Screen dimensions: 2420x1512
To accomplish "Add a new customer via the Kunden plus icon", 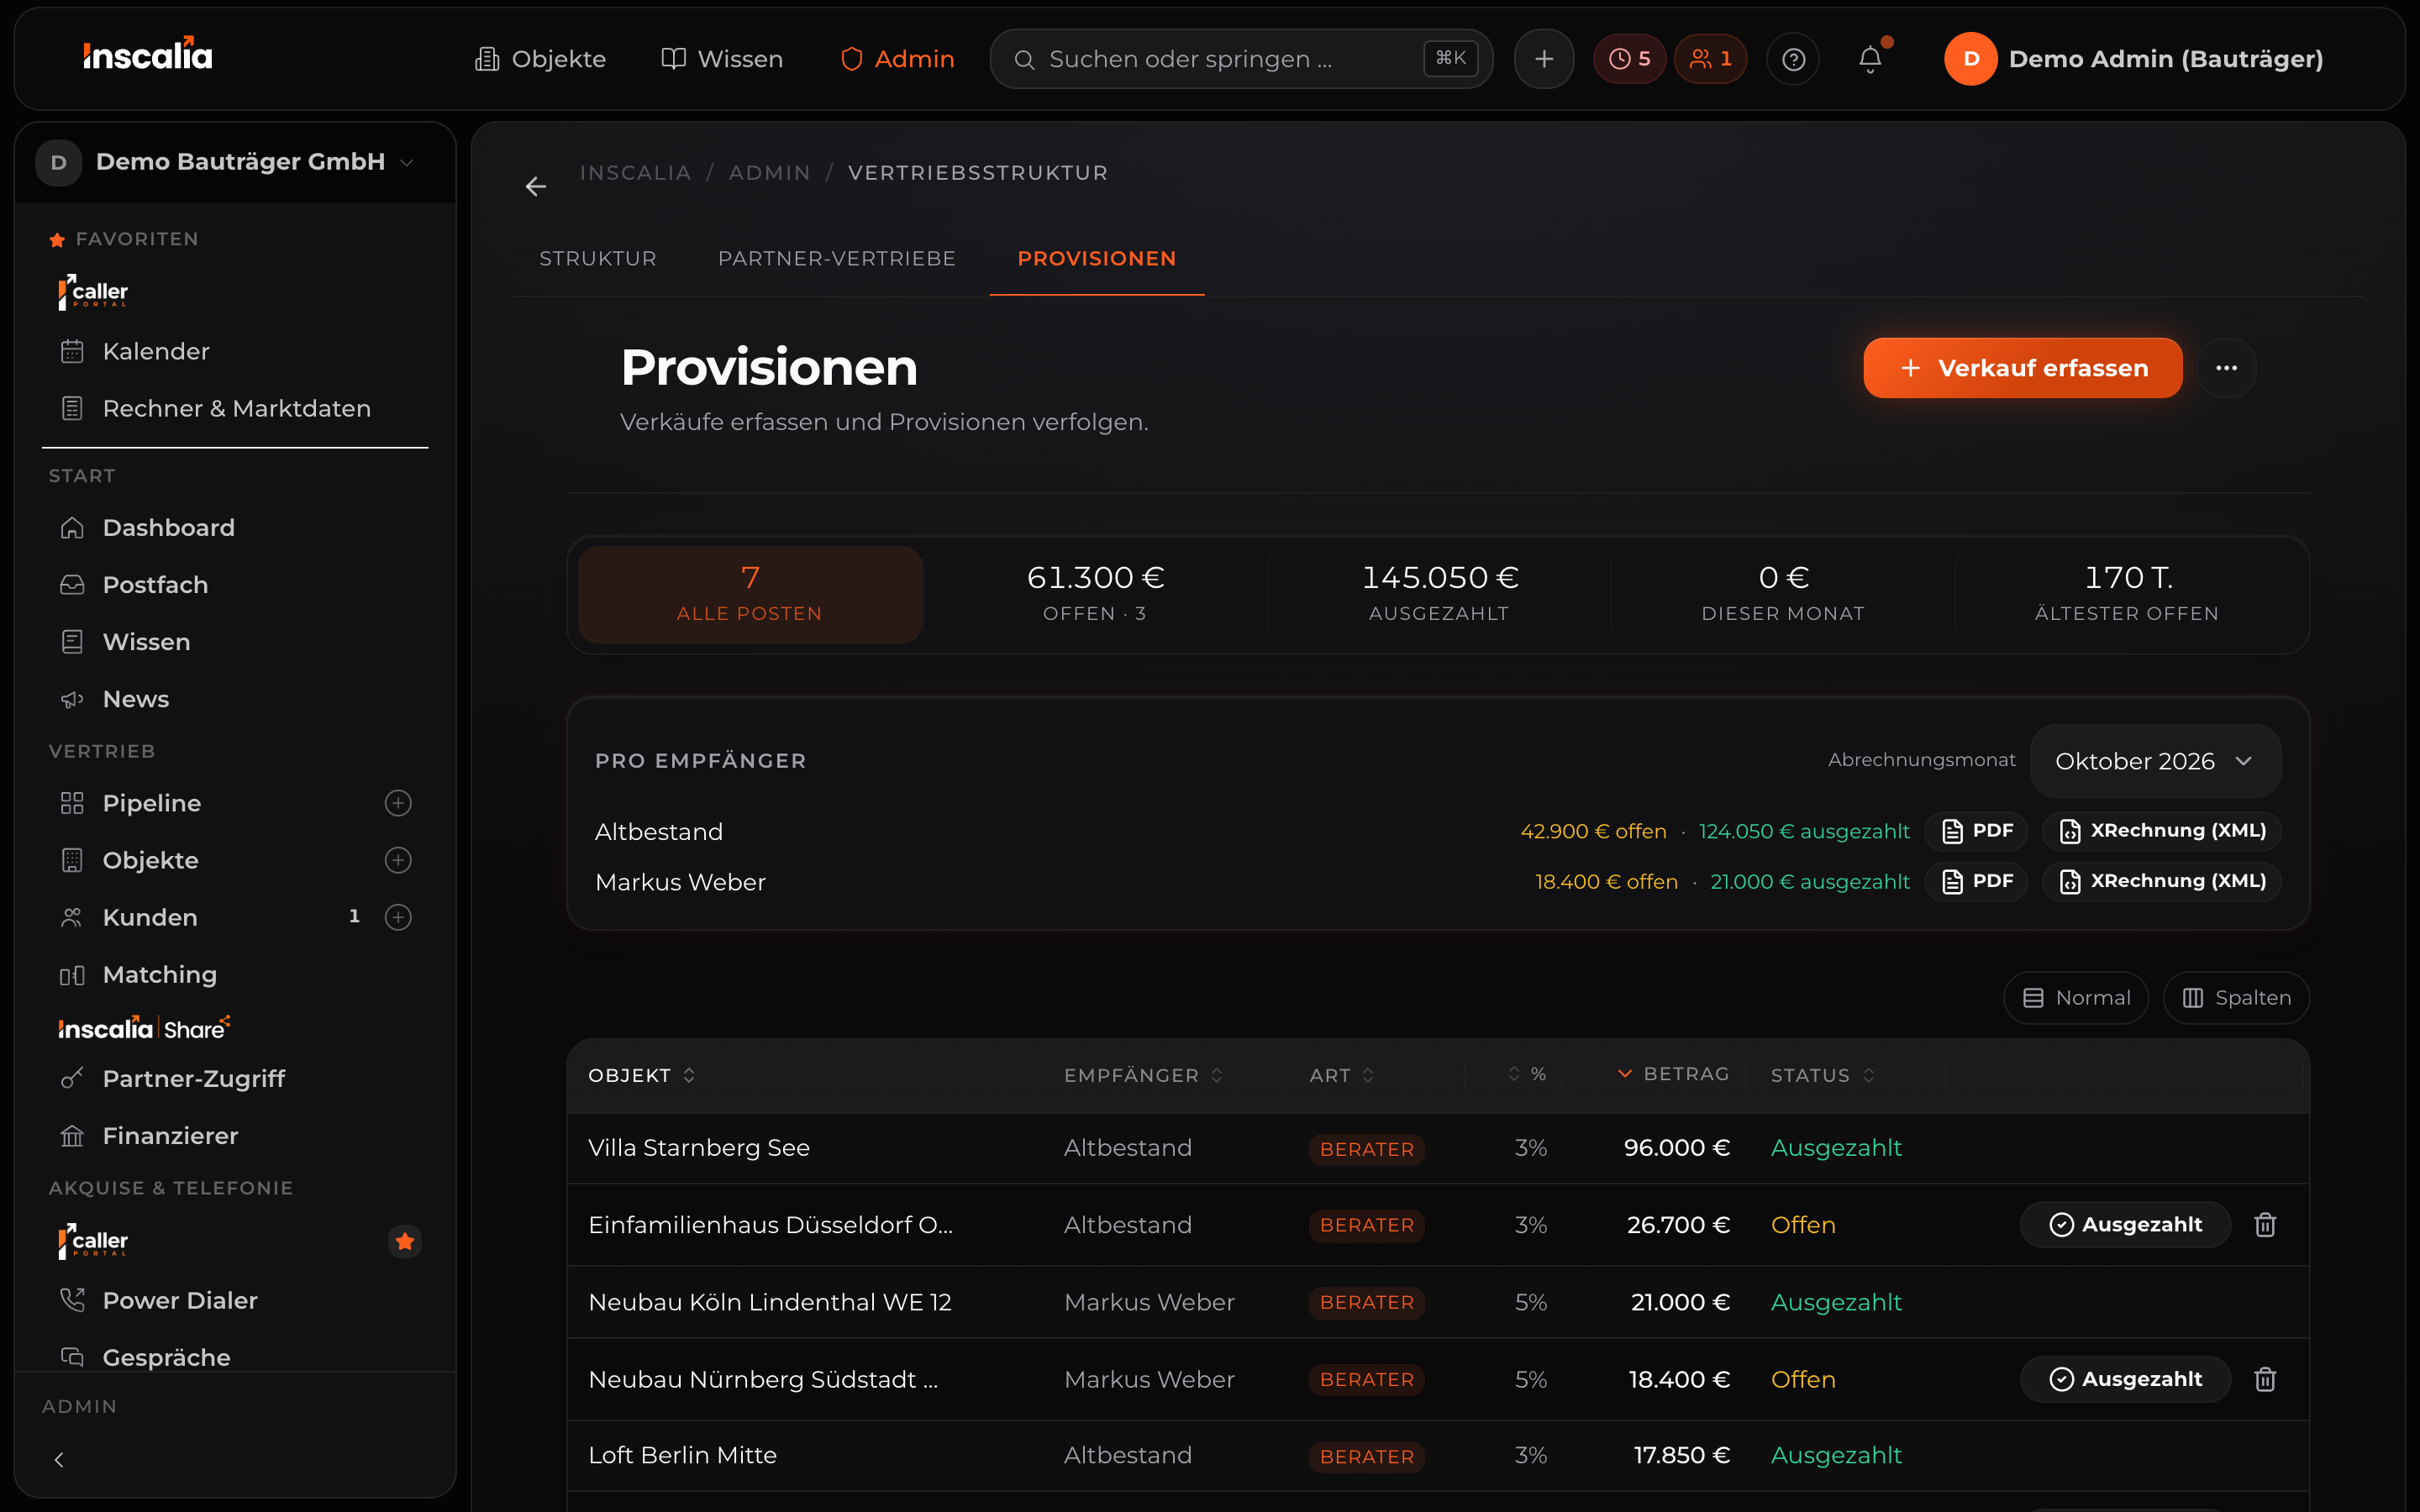I will click(398, 917).
